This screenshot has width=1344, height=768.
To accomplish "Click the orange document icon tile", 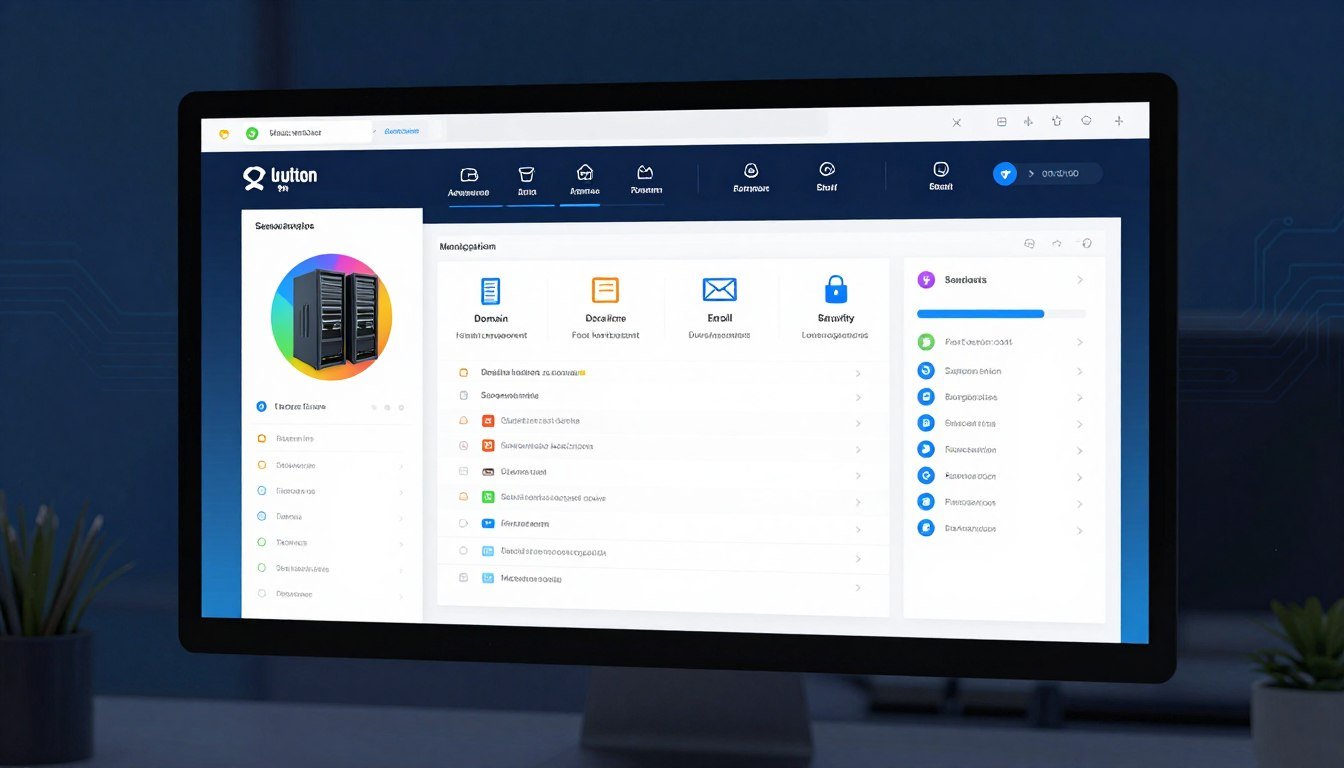I will [605, 290].
